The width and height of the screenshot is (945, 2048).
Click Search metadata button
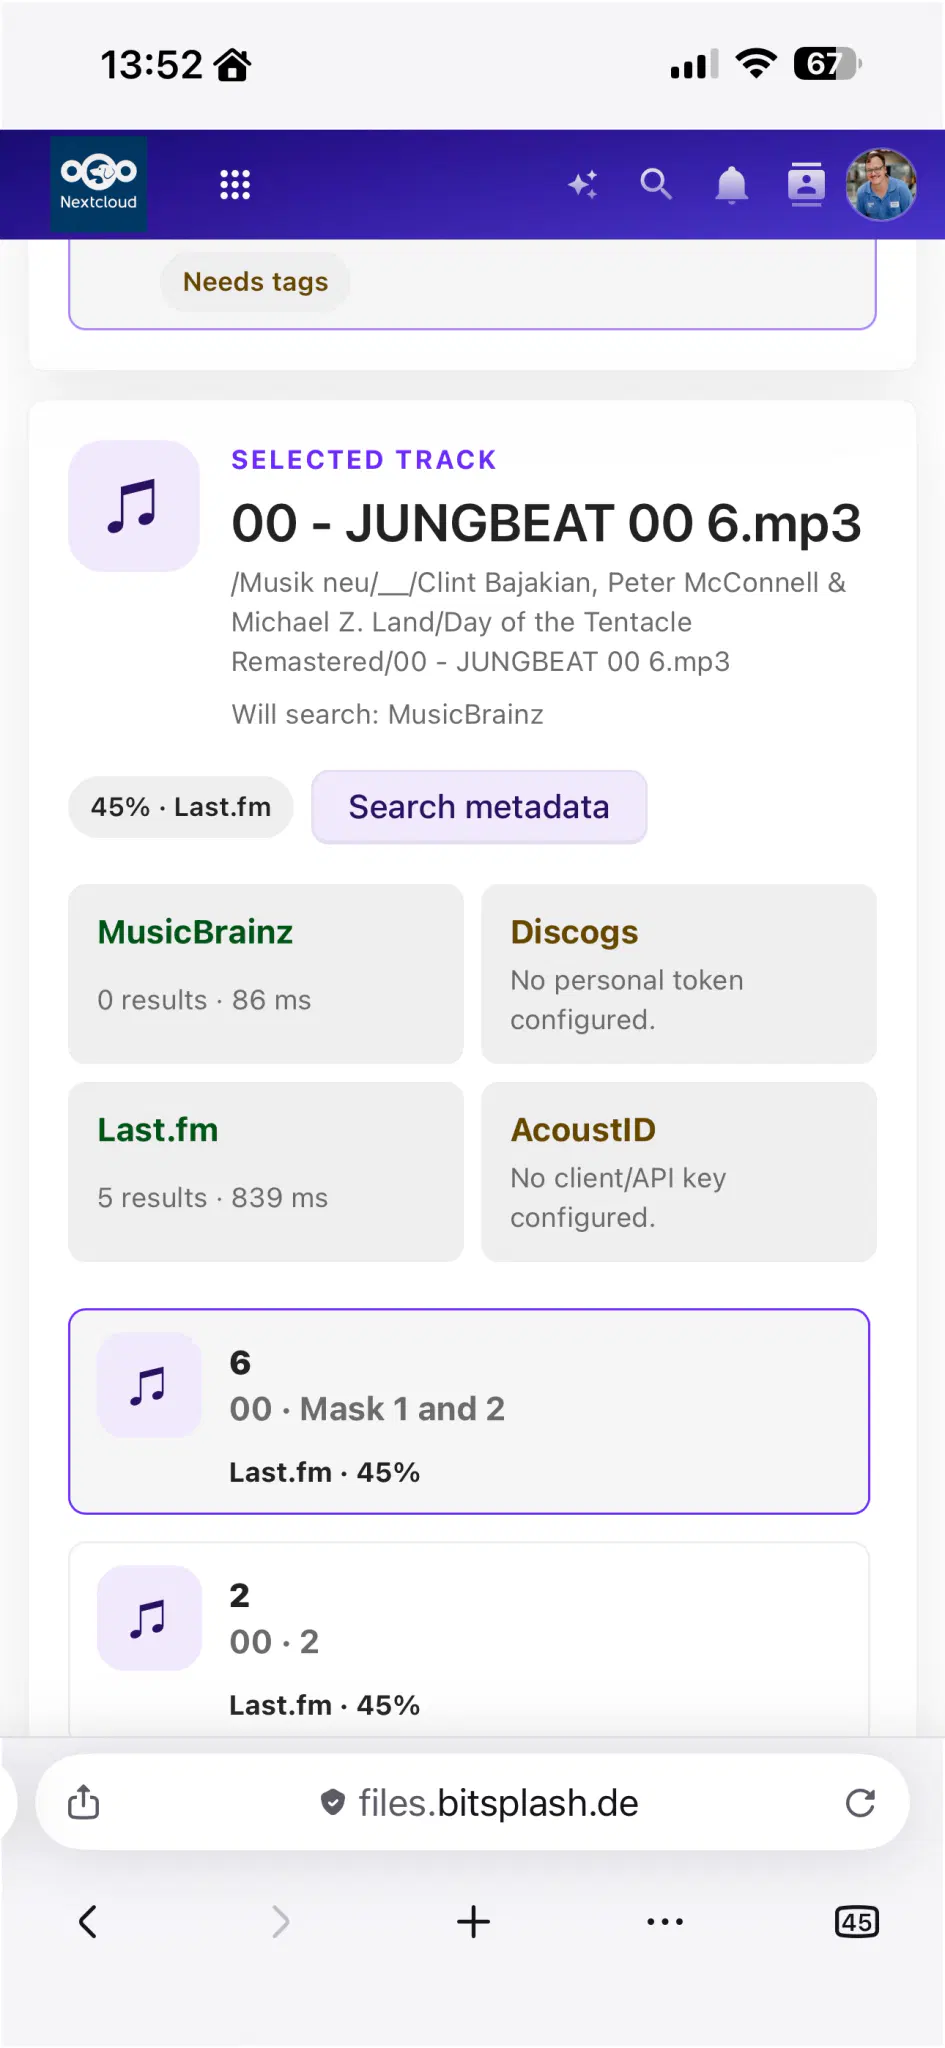click(x=479, y=807)
